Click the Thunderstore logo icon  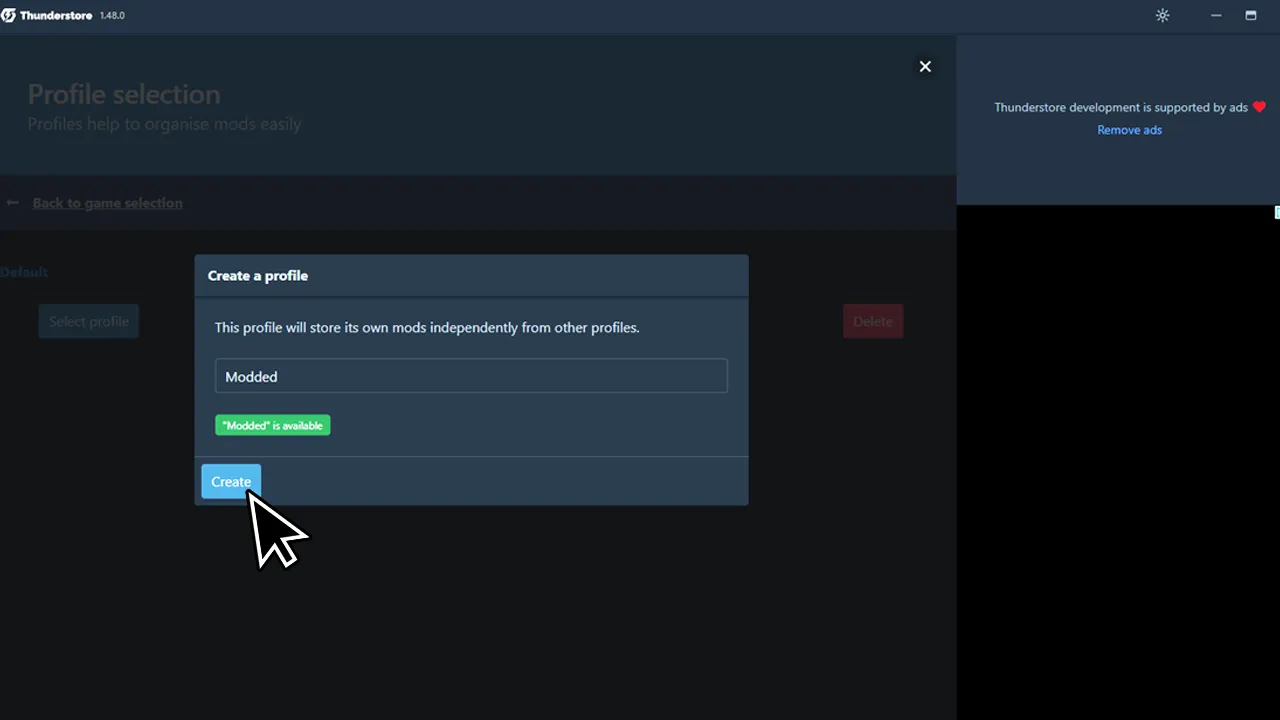pos(10,15)
